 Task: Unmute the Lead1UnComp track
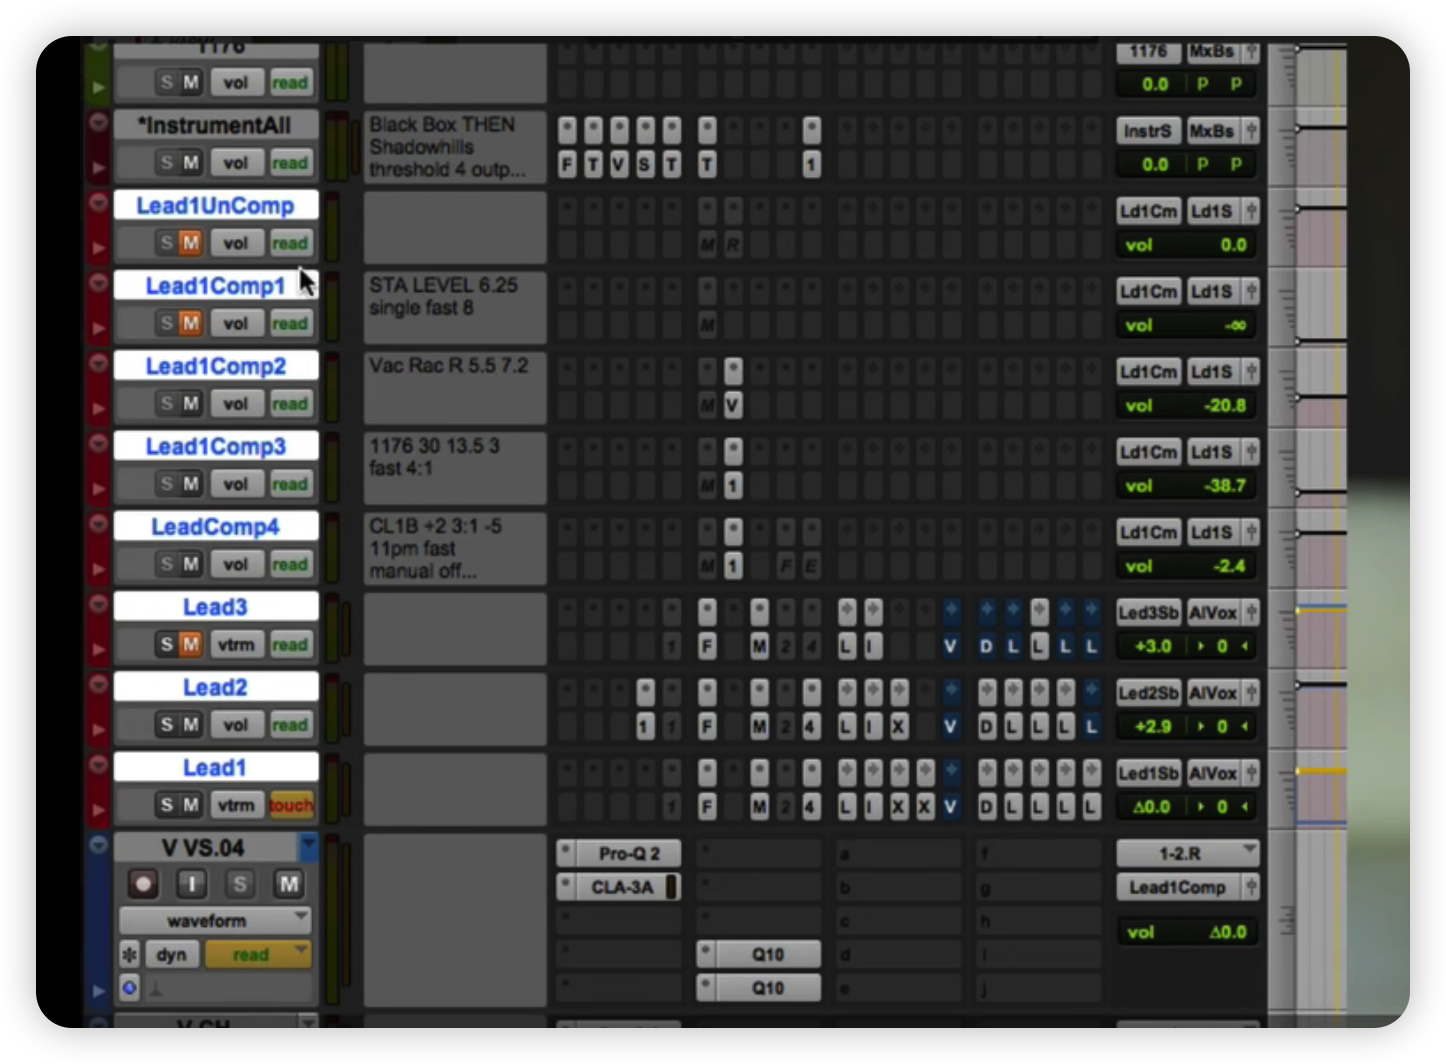(x=190, y=243)
